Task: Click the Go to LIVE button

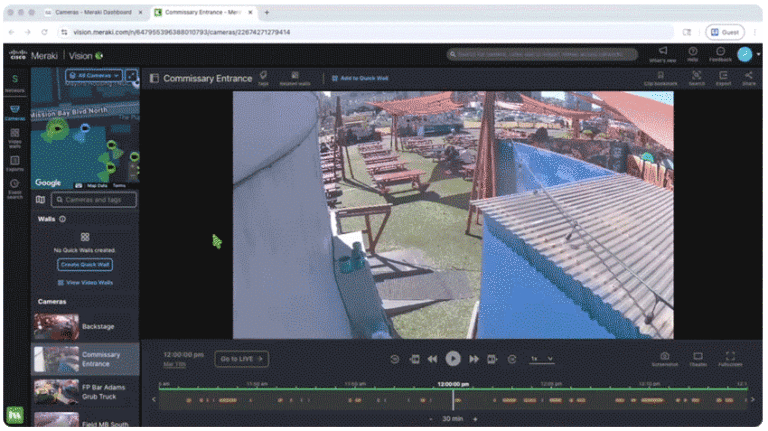Action: click(x=241, y=359)
